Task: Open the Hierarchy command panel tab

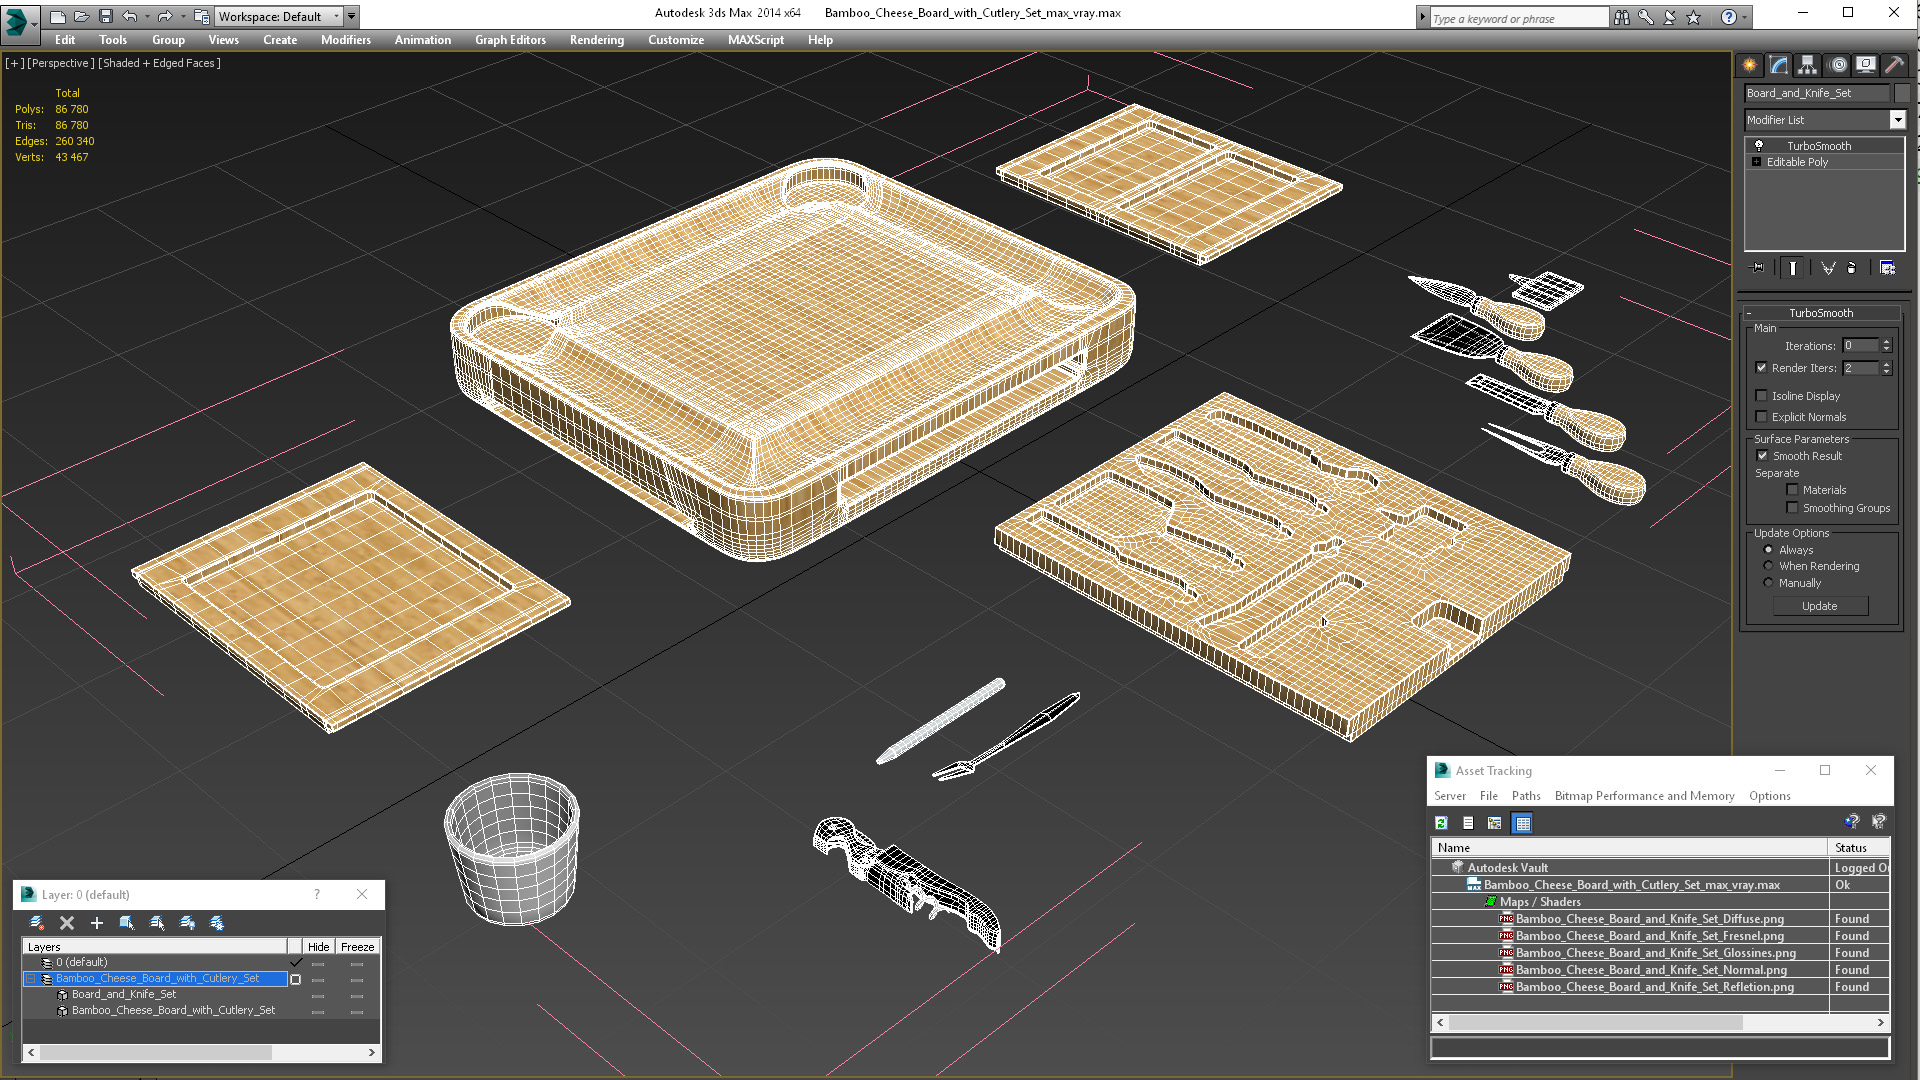Action: tap(1807, 65)
